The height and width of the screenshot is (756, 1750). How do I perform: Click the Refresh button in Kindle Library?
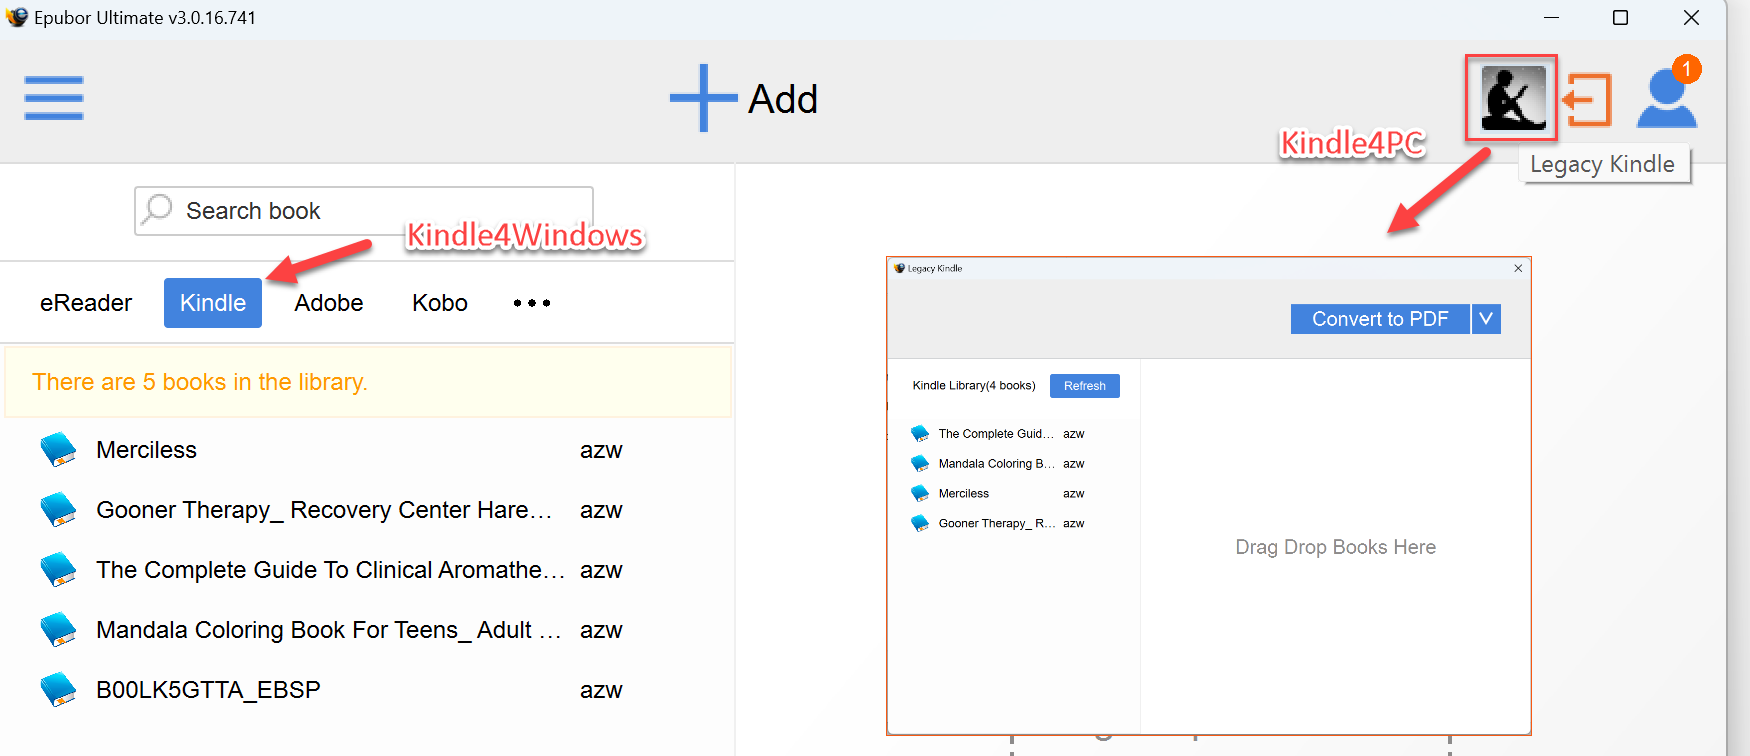tap(1085, 386)
